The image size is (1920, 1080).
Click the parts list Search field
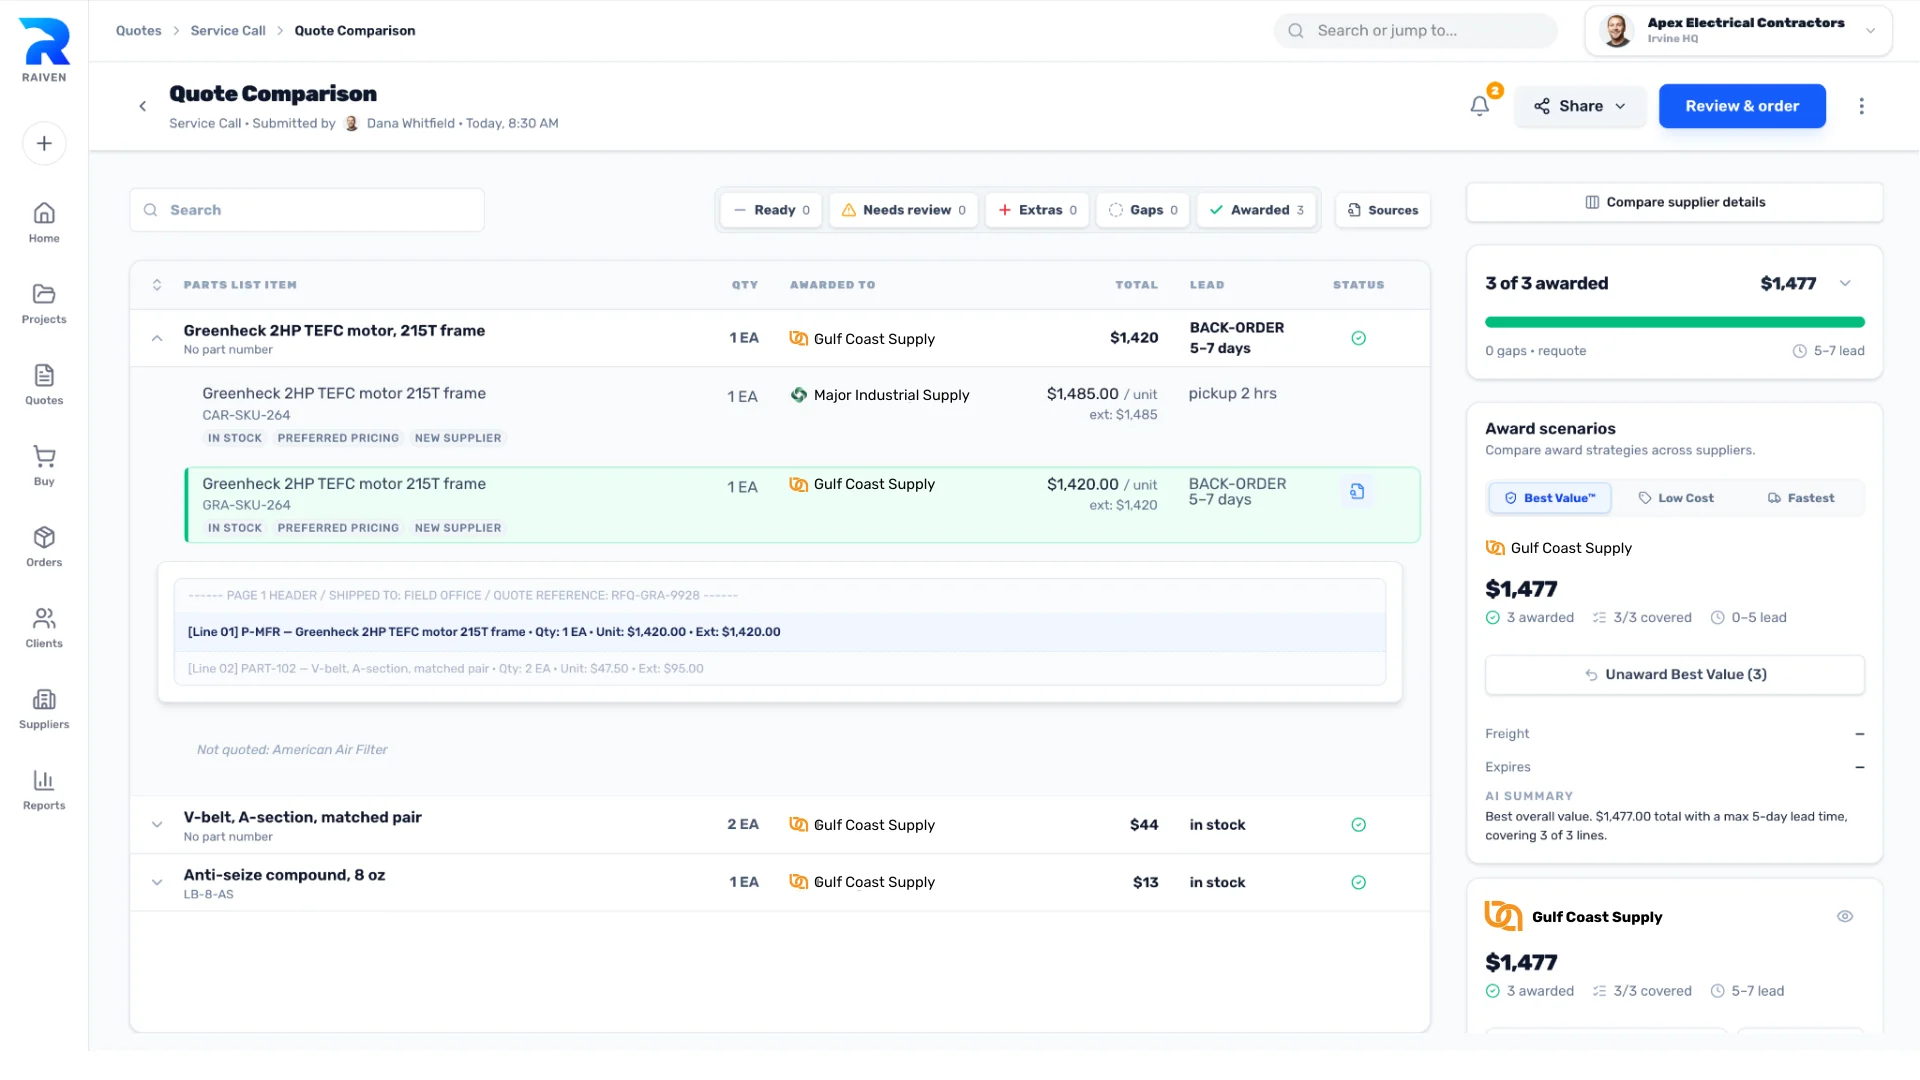[307, 210]
